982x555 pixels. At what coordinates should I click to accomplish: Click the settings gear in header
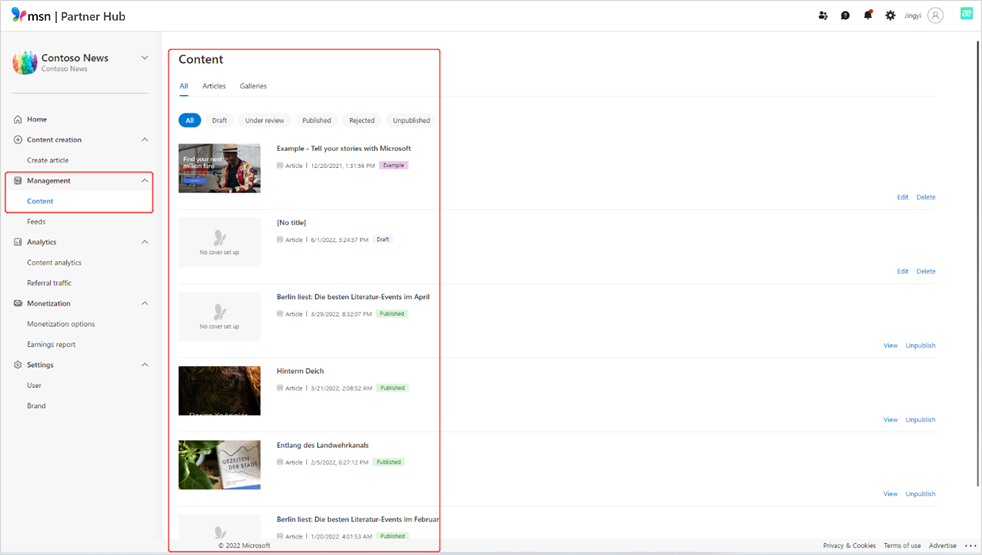point(890,15)
